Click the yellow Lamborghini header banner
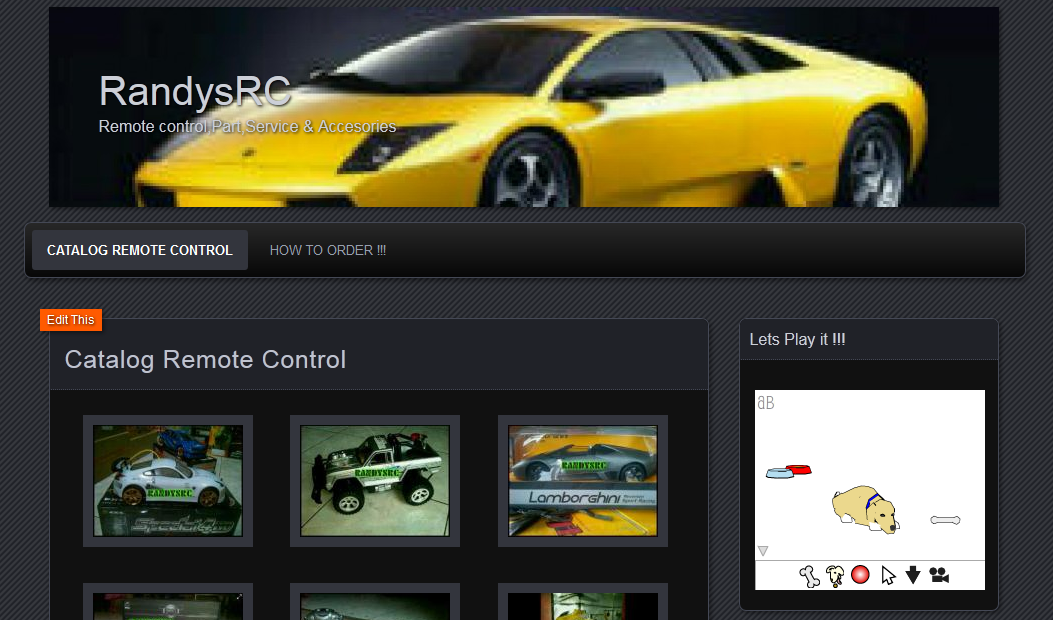The image size is (1053, 620). click(524, 107)
